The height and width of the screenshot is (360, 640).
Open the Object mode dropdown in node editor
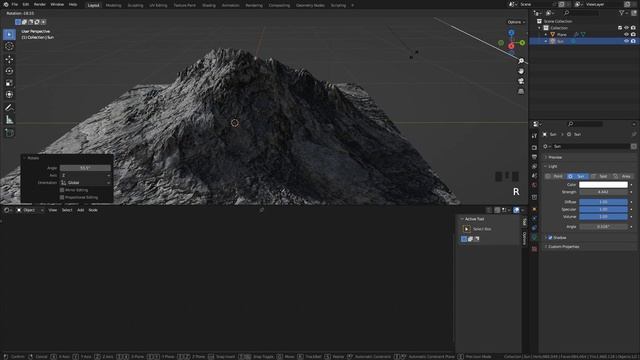[x=29, y=210]
